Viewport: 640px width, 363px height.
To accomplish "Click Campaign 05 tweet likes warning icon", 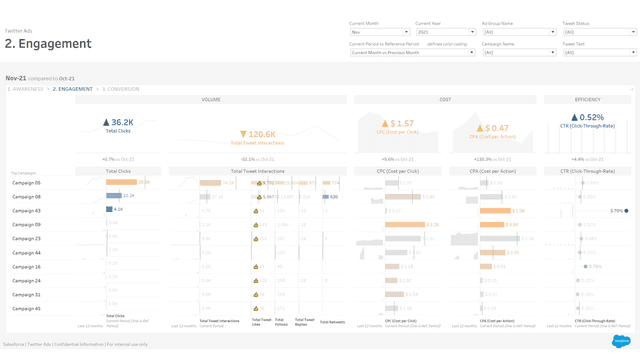I will 259,183.
